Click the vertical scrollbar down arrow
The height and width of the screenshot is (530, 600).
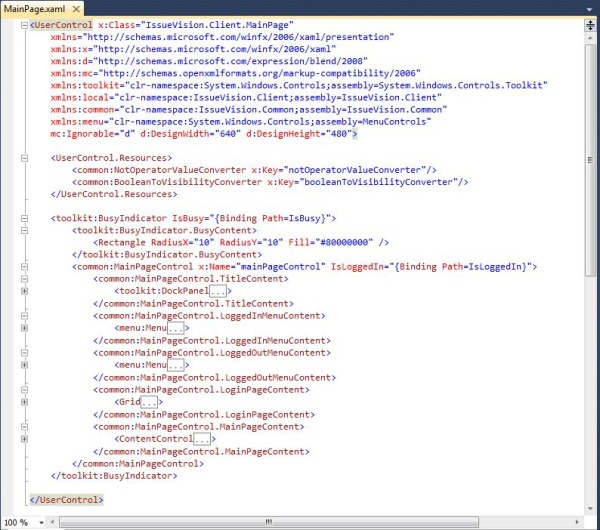[x=590, y=509]
